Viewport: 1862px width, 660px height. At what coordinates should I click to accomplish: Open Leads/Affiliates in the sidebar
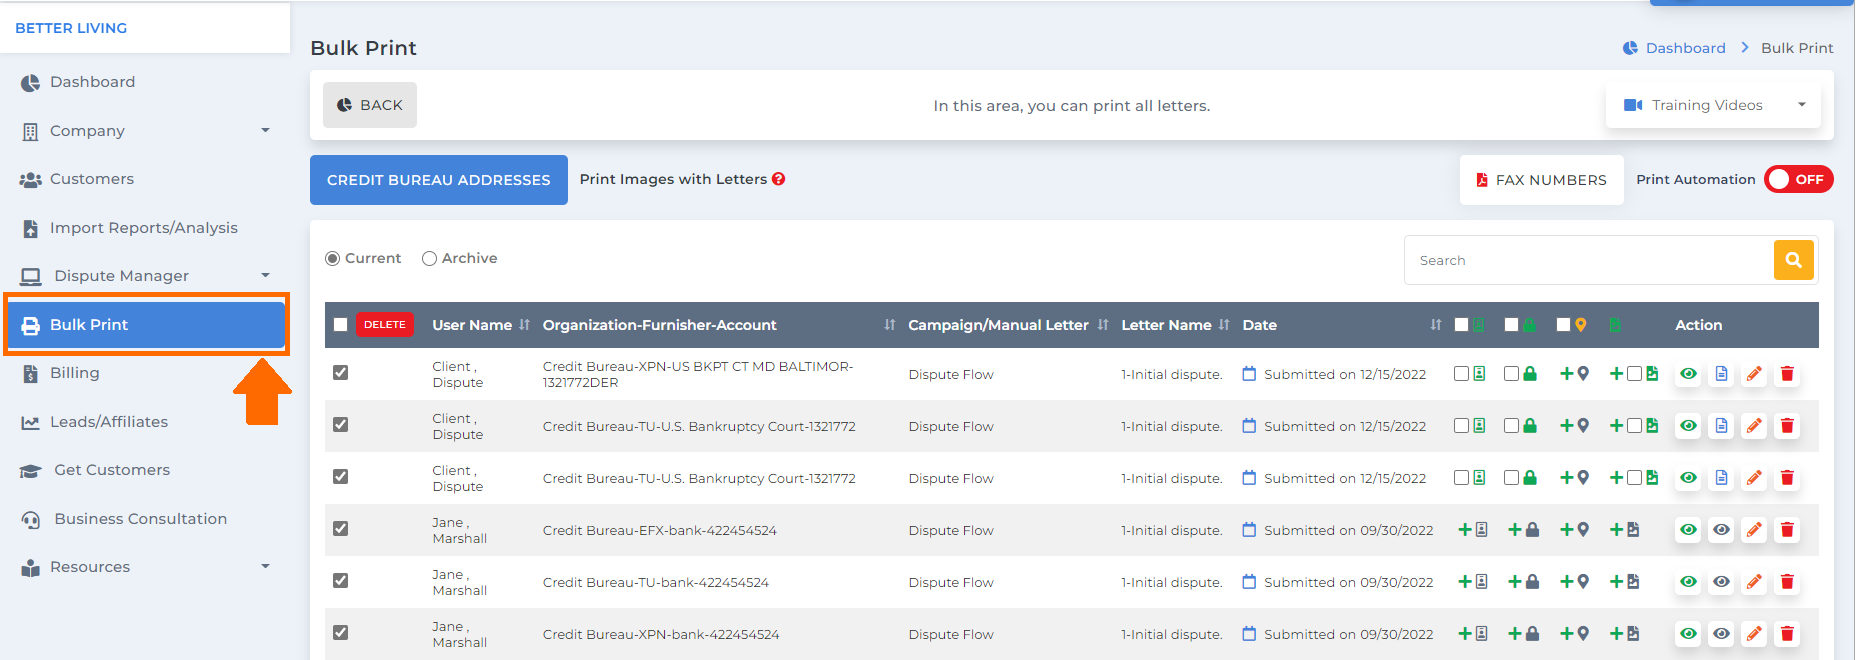click(109, 422)
